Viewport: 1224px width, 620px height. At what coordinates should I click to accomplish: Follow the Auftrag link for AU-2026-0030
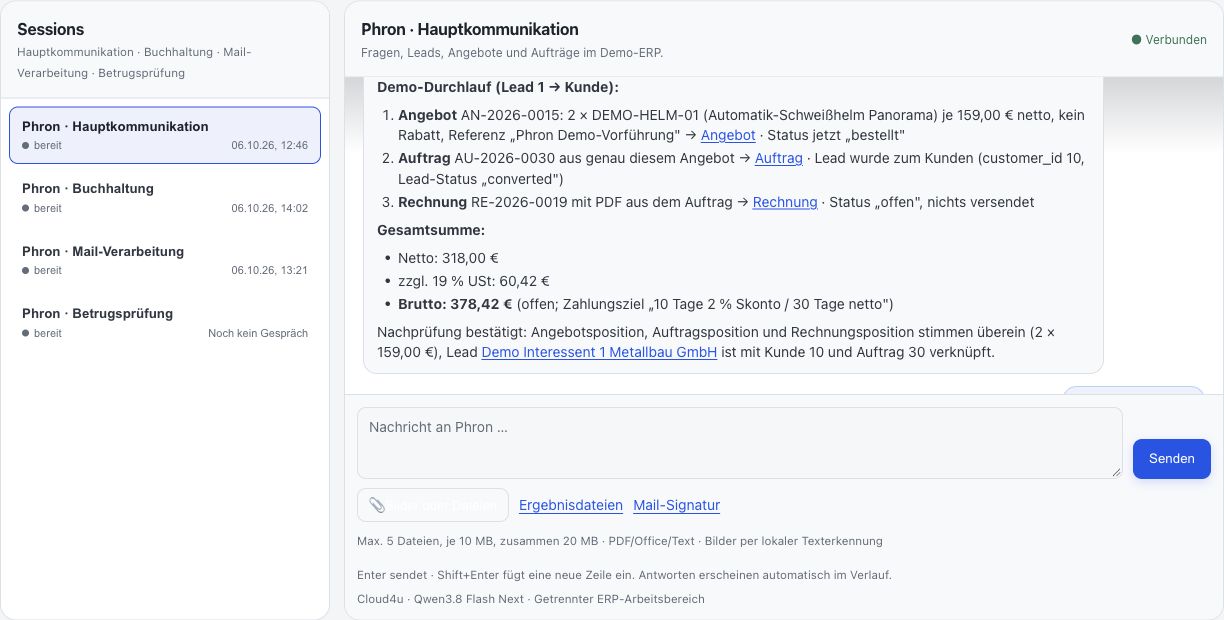(x=779, y=158)
